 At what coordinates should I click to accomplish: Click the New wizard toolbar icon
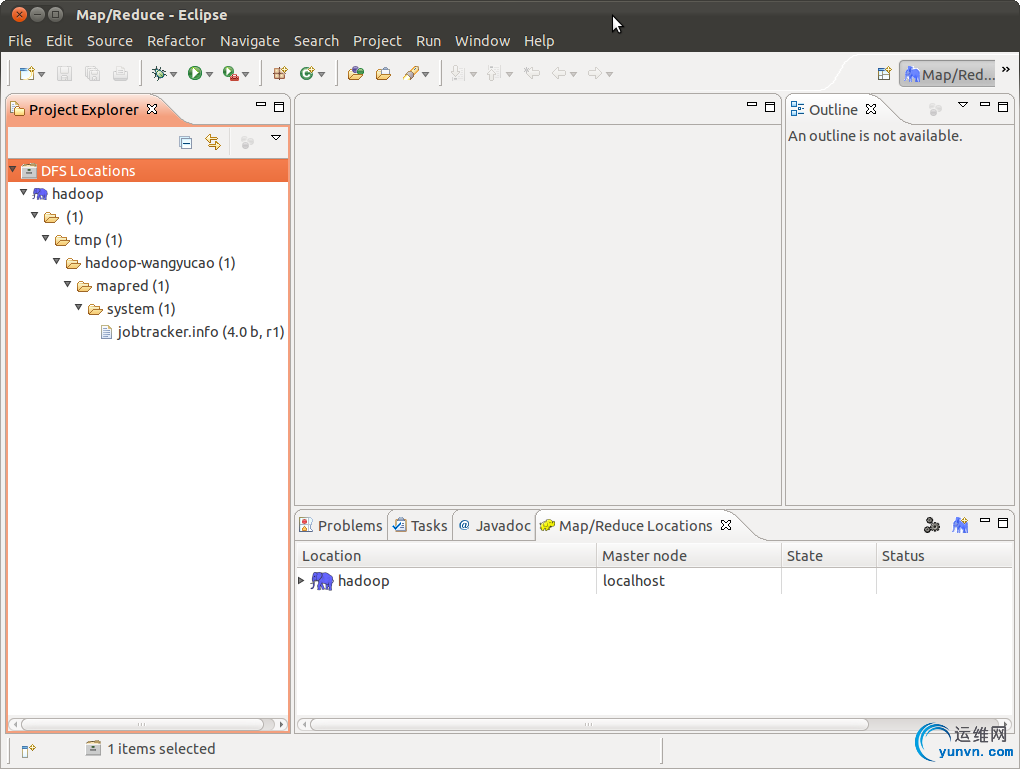[27, 74]
